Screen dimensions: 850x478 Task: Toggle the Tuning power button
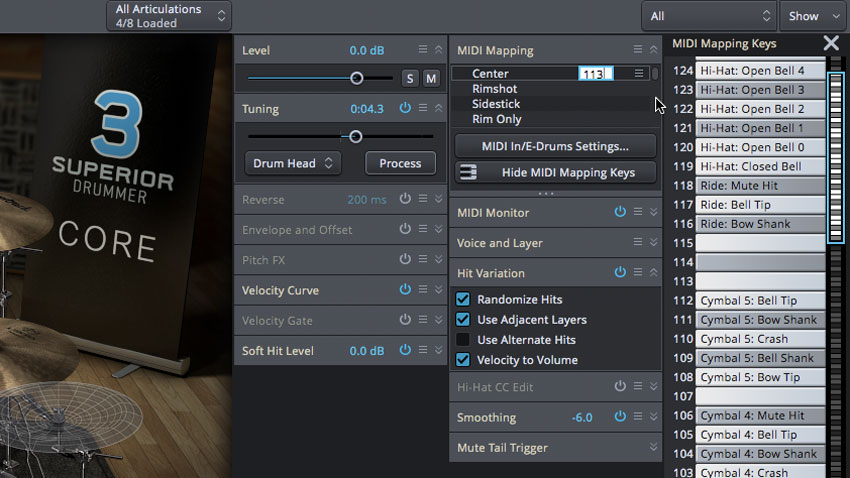pyautogui.click(x=405, y=108)
